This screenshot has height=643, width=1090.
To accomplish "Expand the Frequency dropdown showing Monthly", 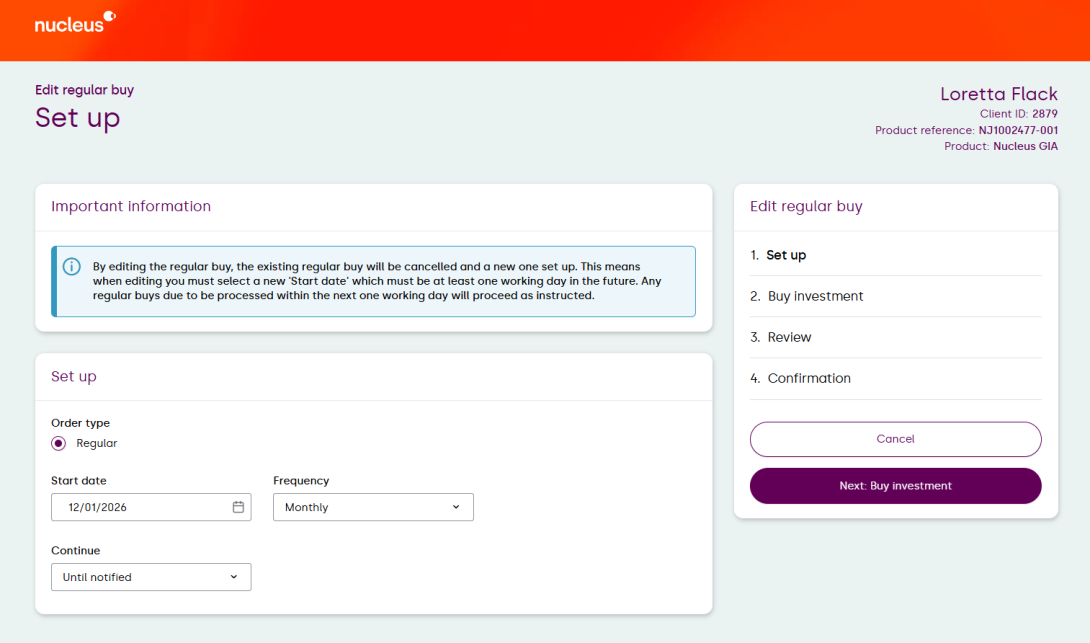I will click(x=373, y=507).
